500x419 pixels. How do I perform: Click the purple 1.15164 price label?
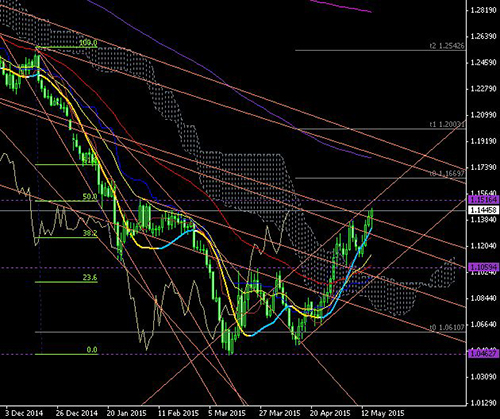[x=484, y=200]
